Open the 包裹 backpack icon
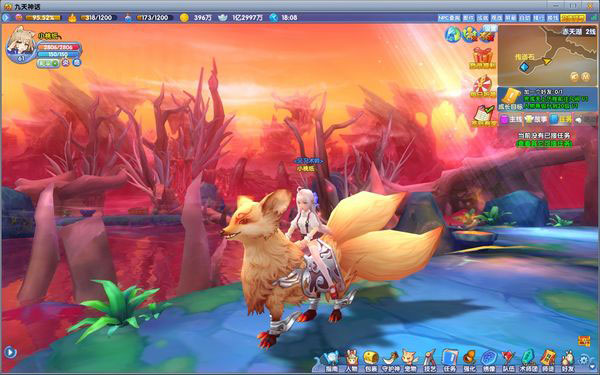This screenshot has height=375, width=600. pyautogui.click(x=370, y=361)
